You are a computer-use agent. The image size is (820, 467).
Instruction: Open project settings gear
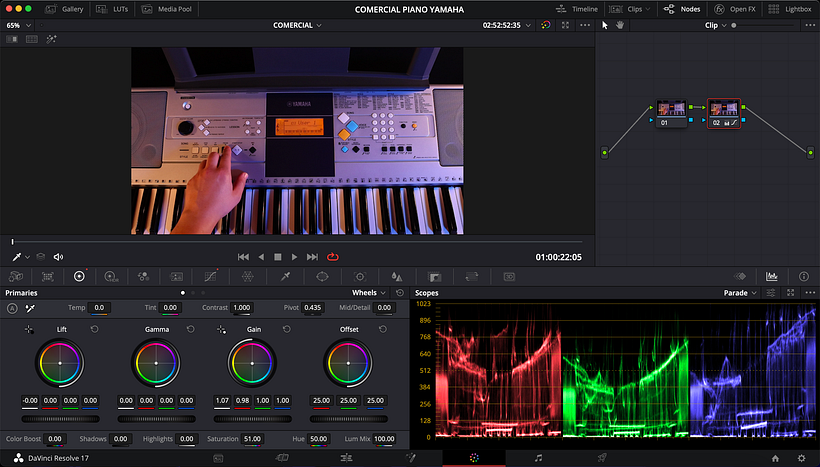[x=801, y=459]
